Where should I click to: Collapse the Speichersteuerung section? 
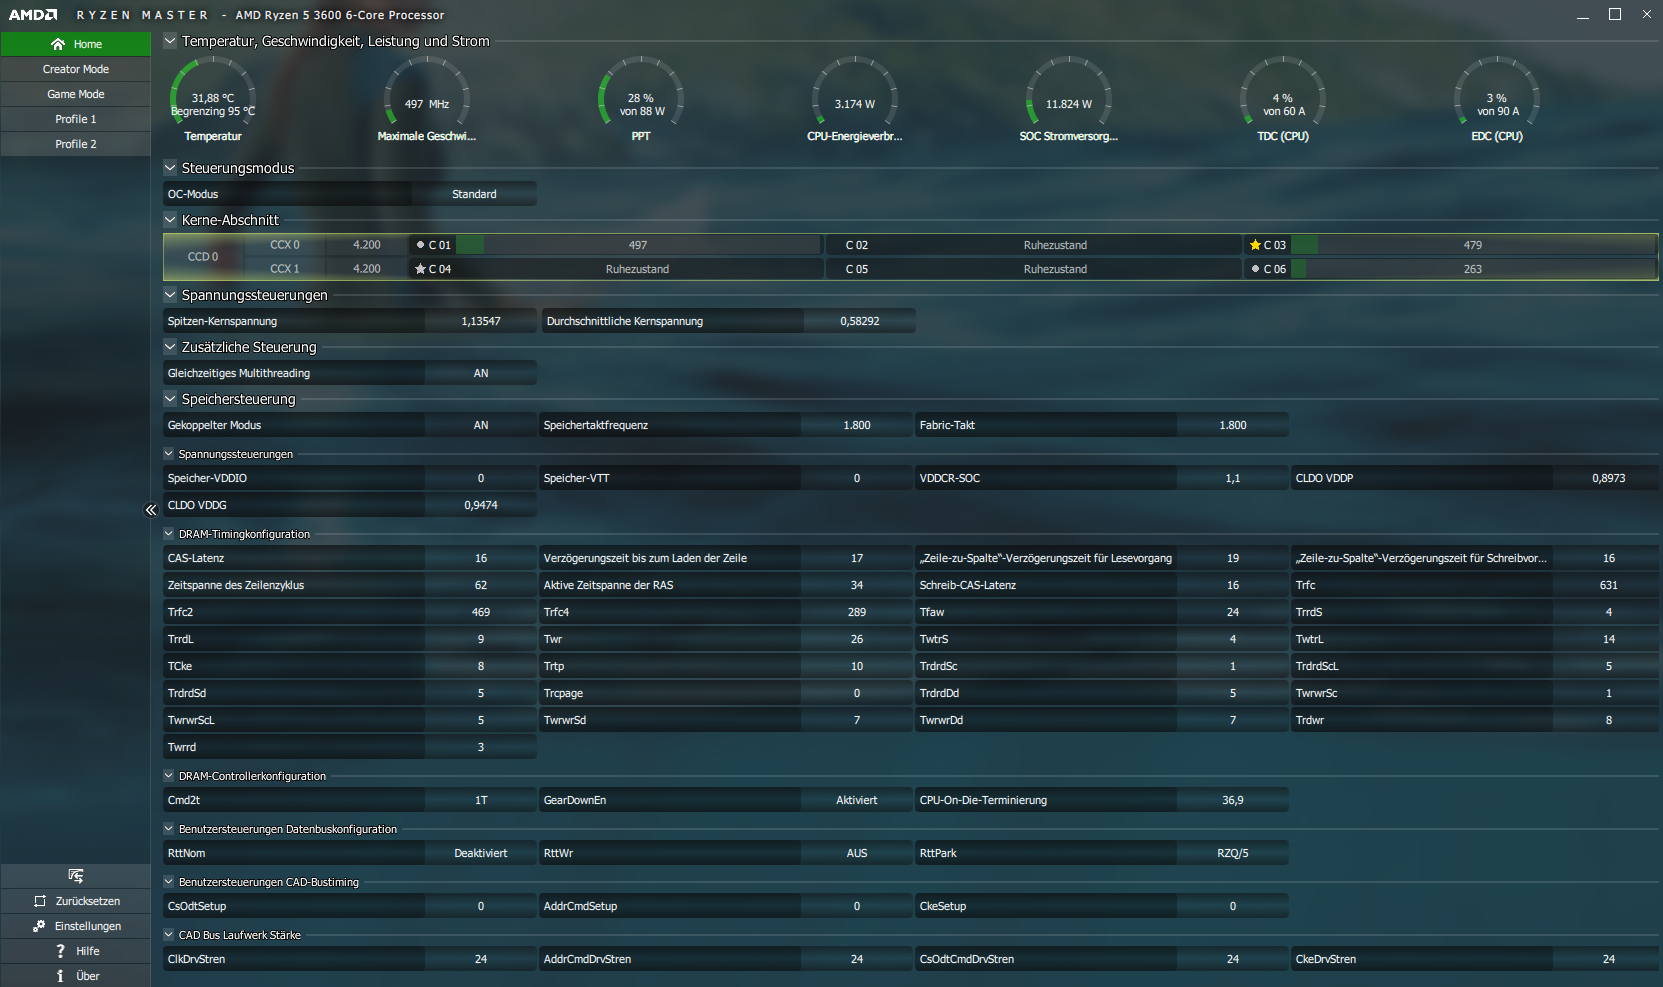point(170,399)
